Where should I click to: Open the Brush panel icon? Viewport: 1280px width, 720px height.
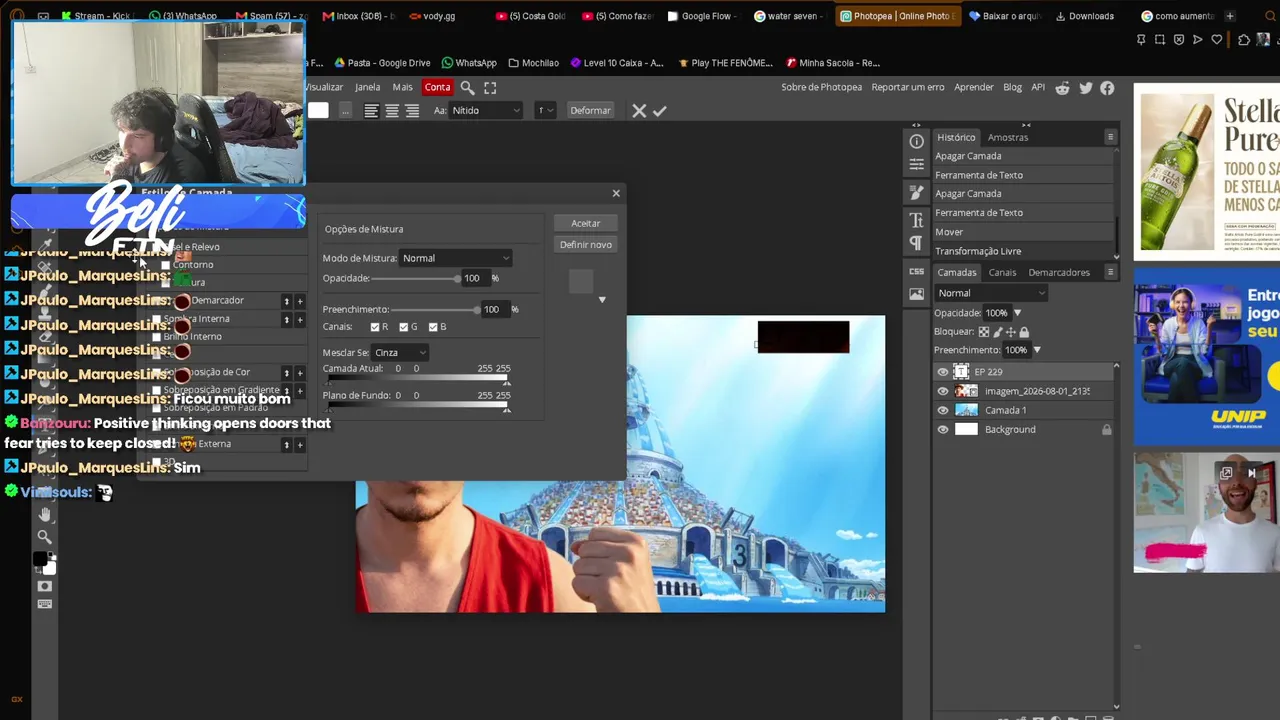tap(916, 192)
